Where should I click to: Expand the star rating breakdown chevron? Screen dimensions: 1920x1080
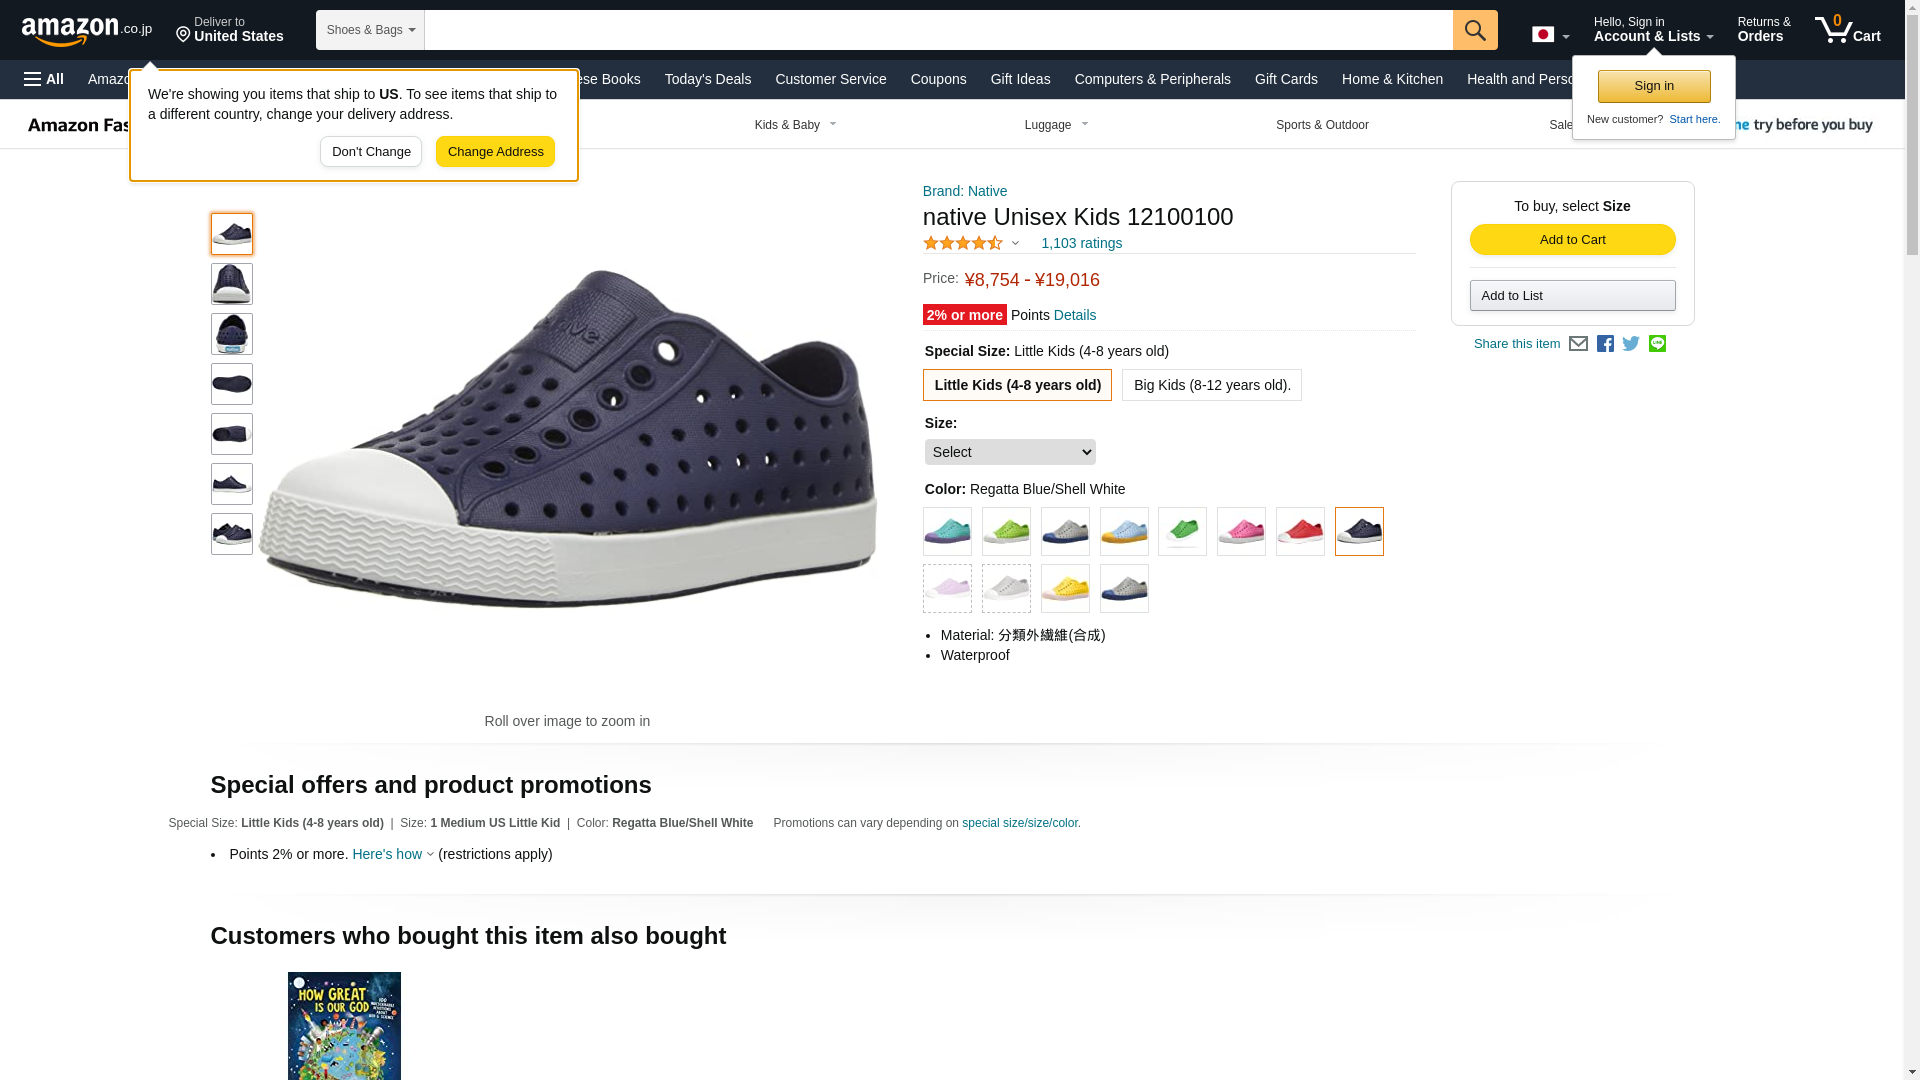point(1015,243)
